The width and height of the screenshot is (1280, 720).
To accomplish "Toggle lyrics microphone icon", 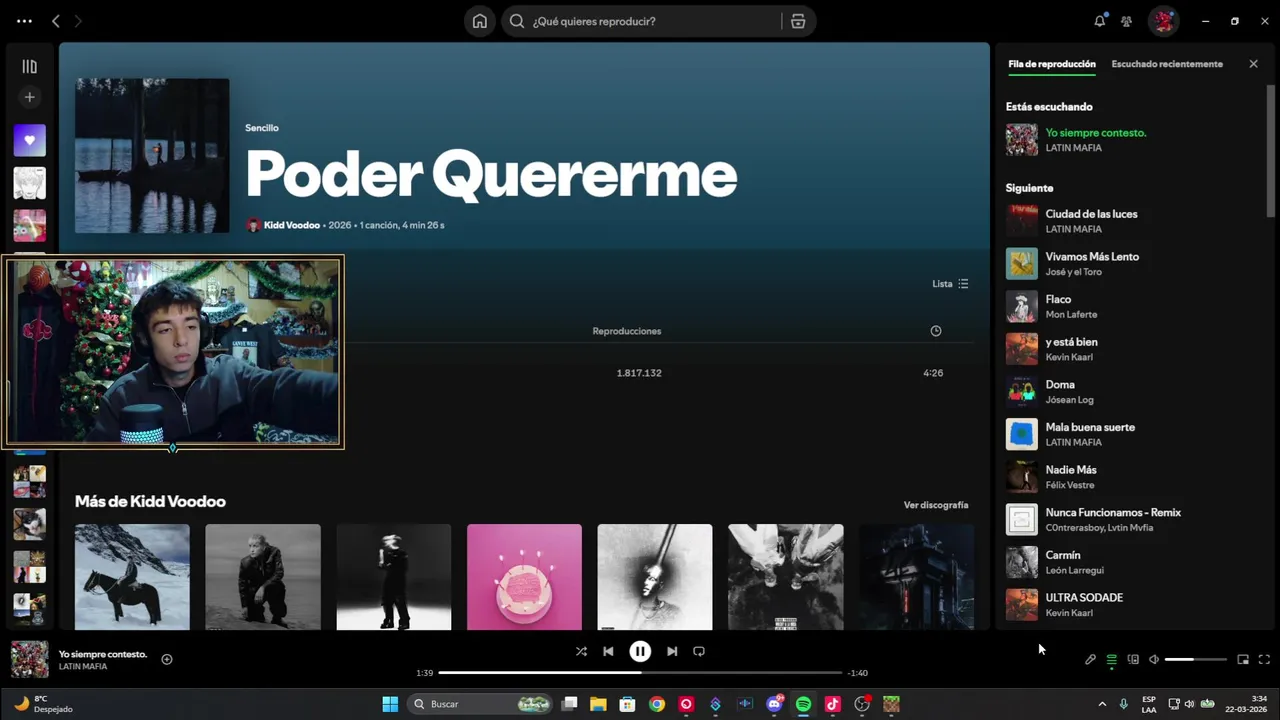I will tap(1090, 660).
